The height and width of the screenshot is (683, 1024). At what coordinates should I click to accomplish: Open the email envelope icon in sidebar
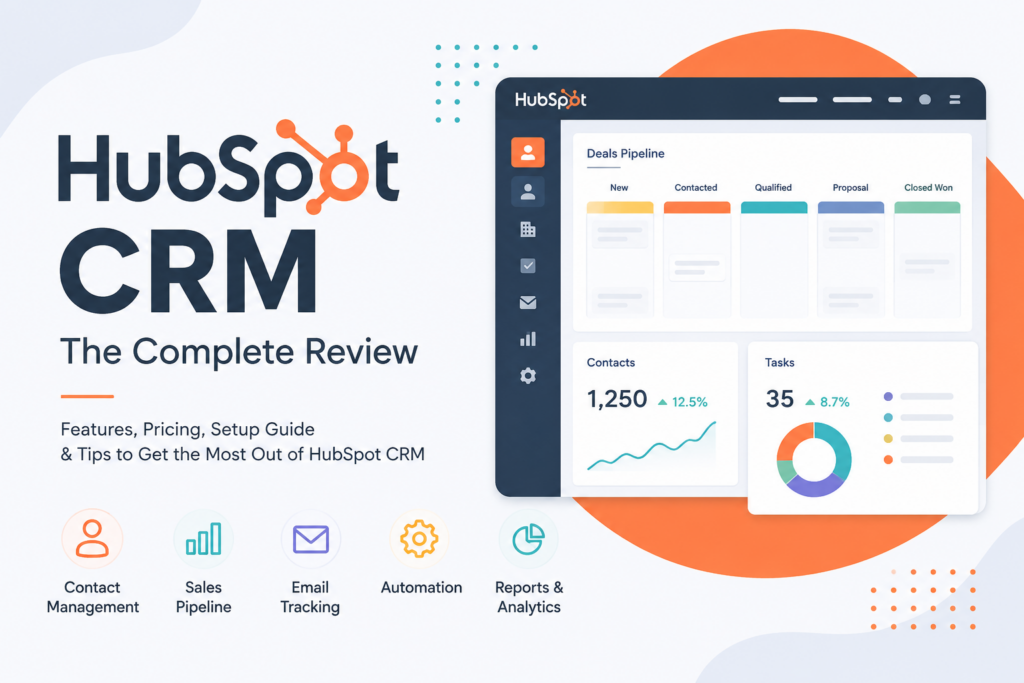[528, 302]
